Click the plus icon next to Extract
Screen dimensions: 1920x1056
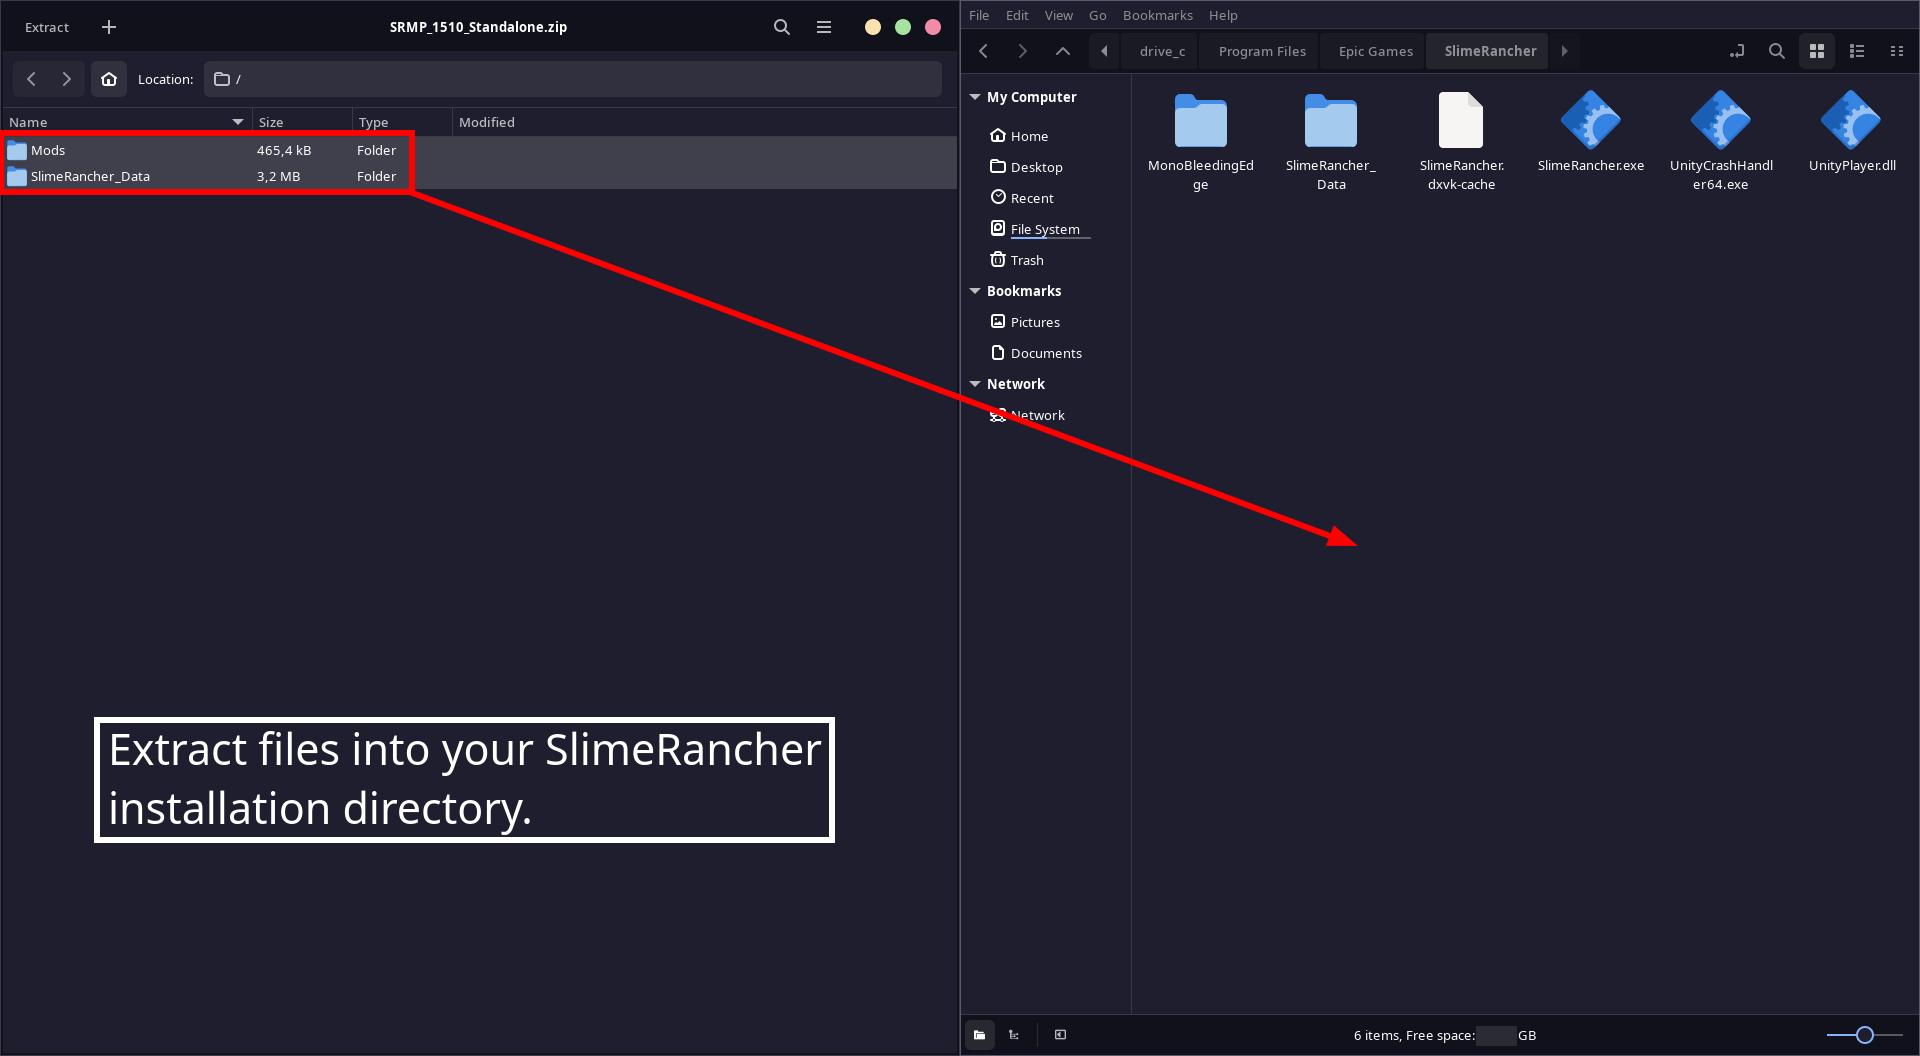tap(109, 27)
